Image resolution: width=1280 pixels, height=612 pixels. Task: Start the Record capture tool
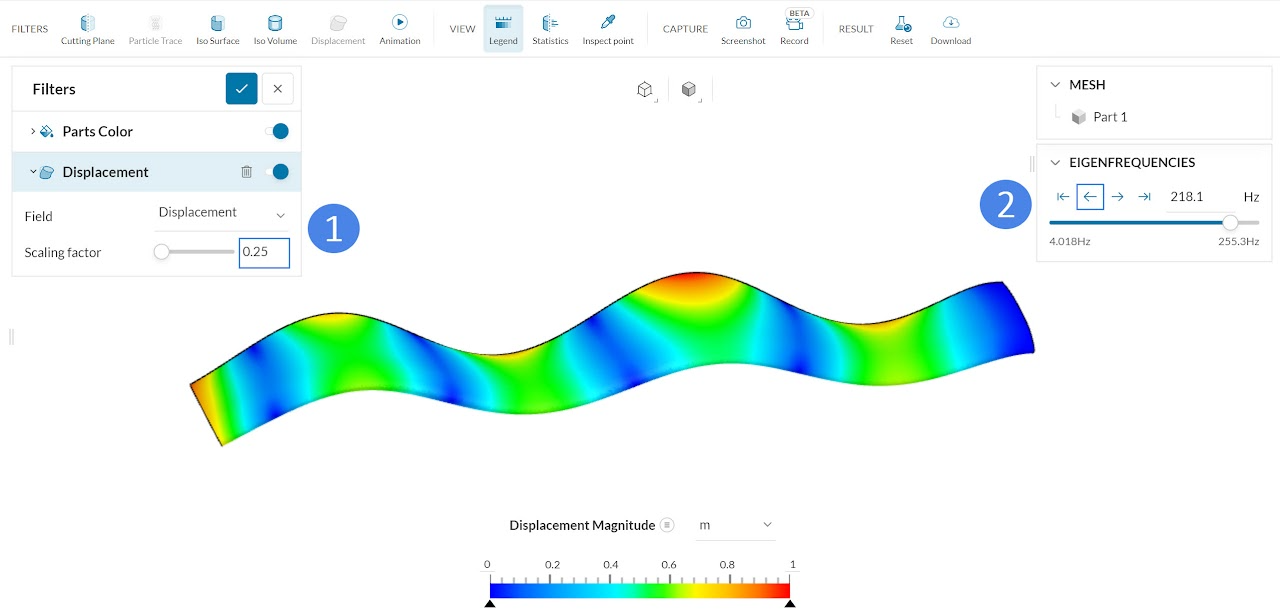(794, 29)
